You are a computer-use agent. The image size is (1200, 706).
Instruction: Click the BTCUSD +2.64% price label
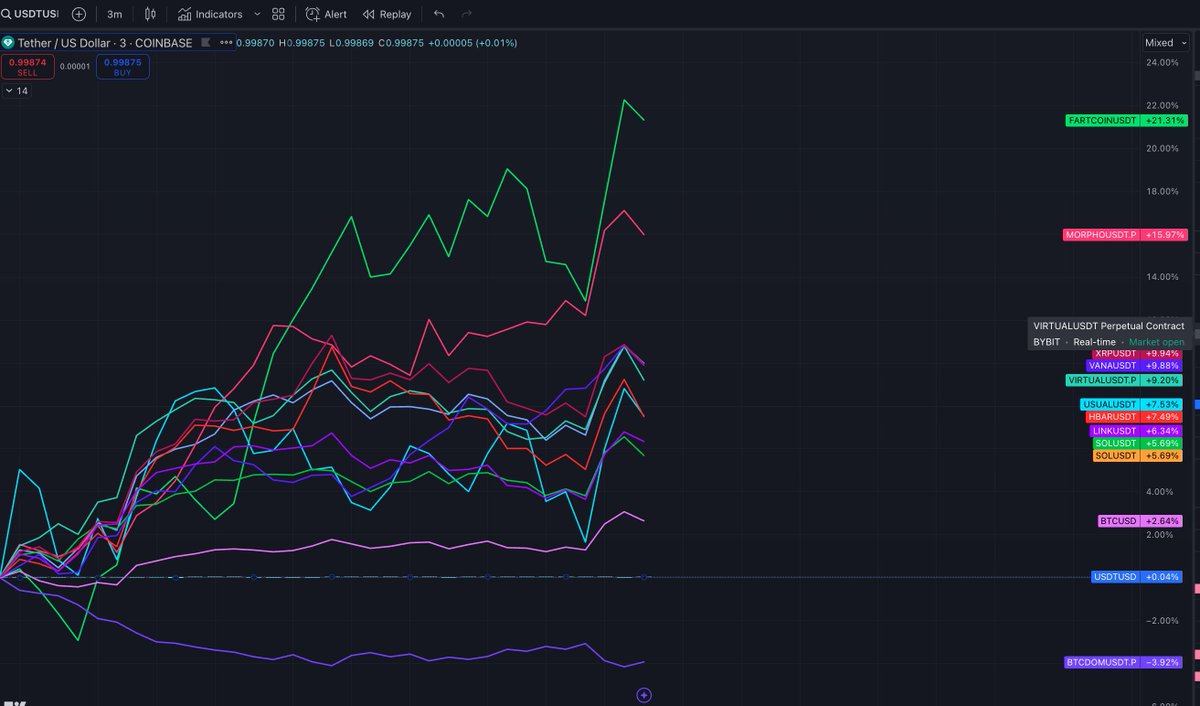click(x=1141, y=521)
